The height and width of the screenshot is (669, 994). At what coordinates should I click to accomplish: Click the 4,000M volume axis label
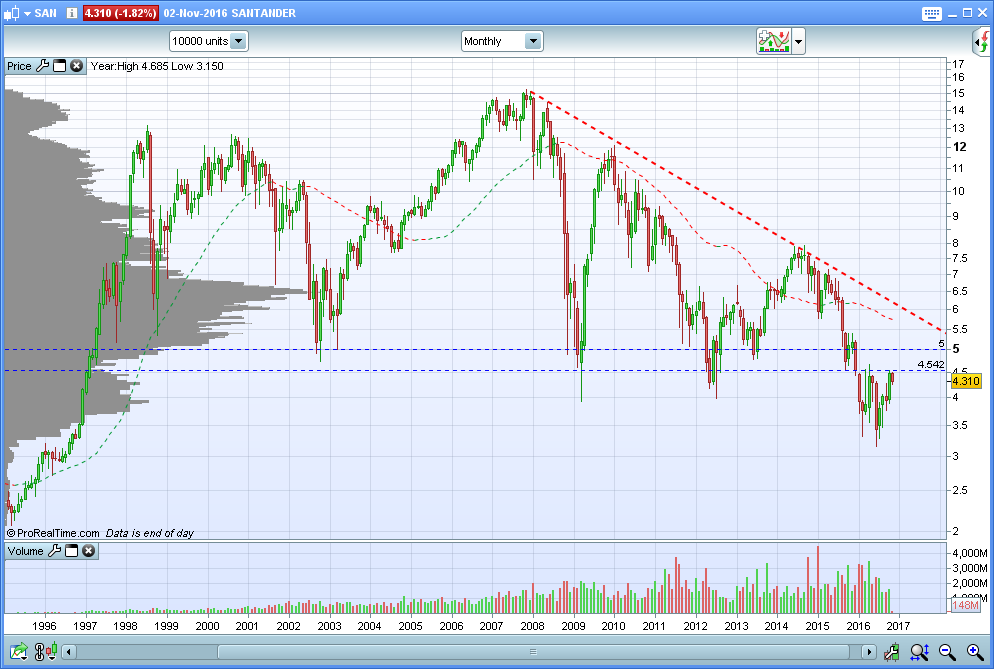coord(970,554)
